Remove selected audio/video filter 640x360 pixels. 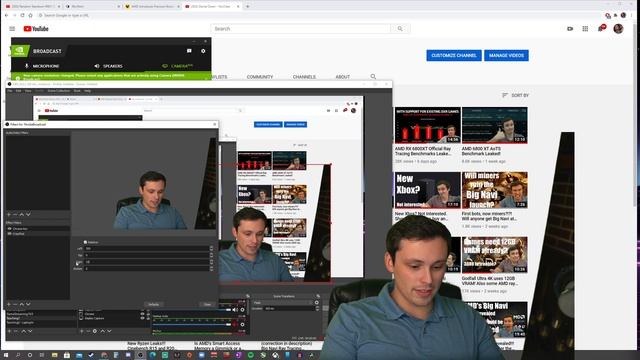(x=15, y=214)
